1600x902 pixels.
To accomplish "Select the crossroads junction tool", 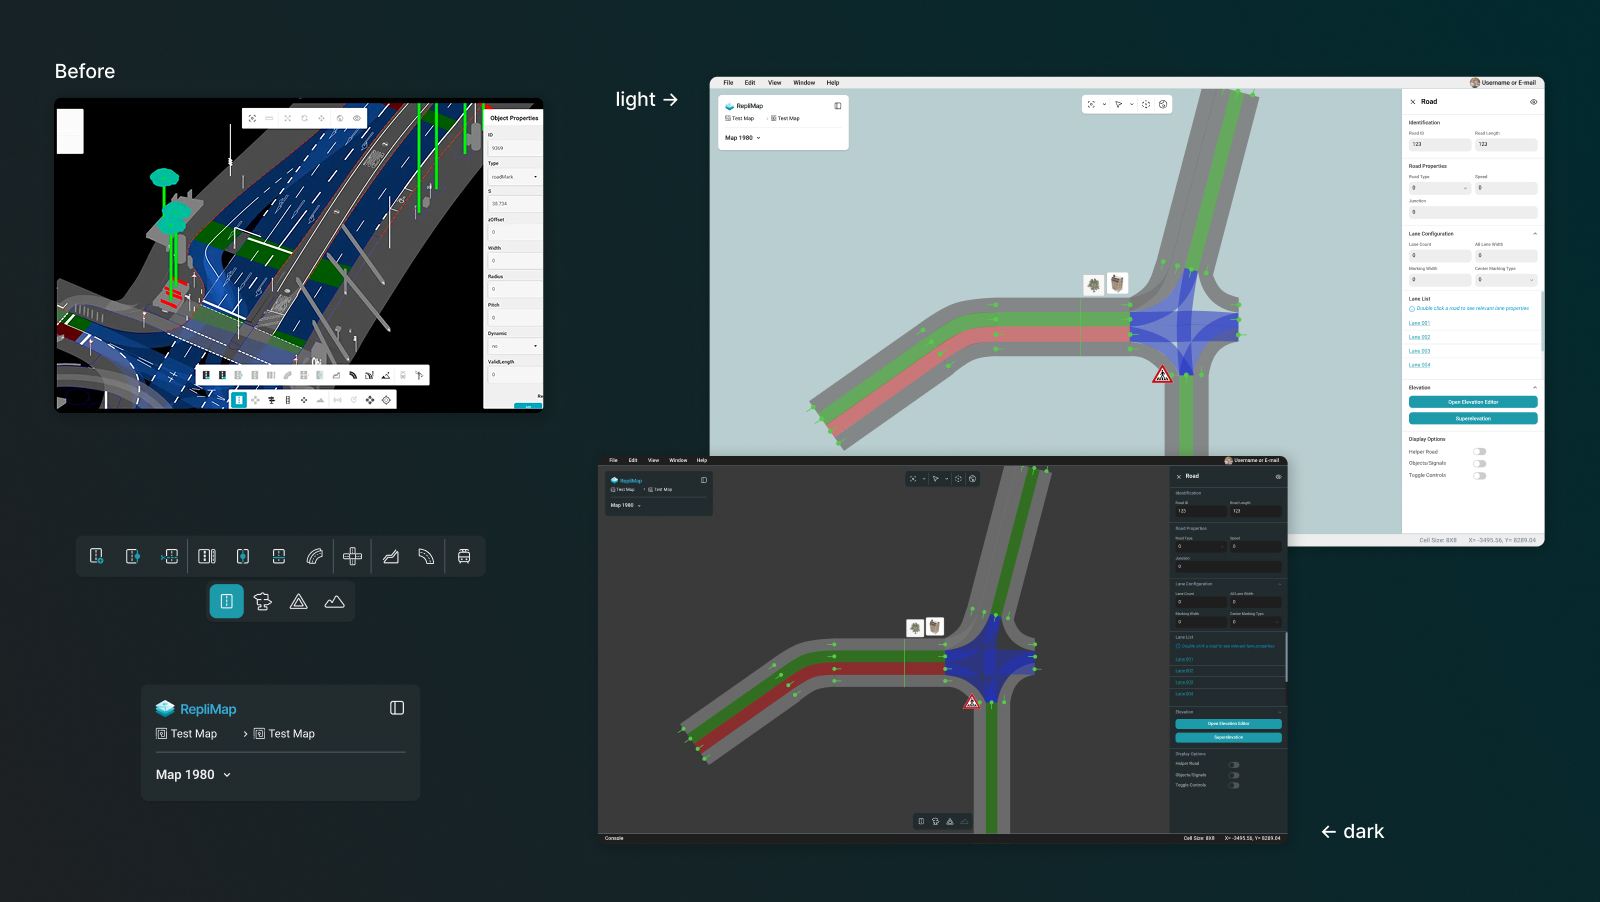I will tap(352, 556).
